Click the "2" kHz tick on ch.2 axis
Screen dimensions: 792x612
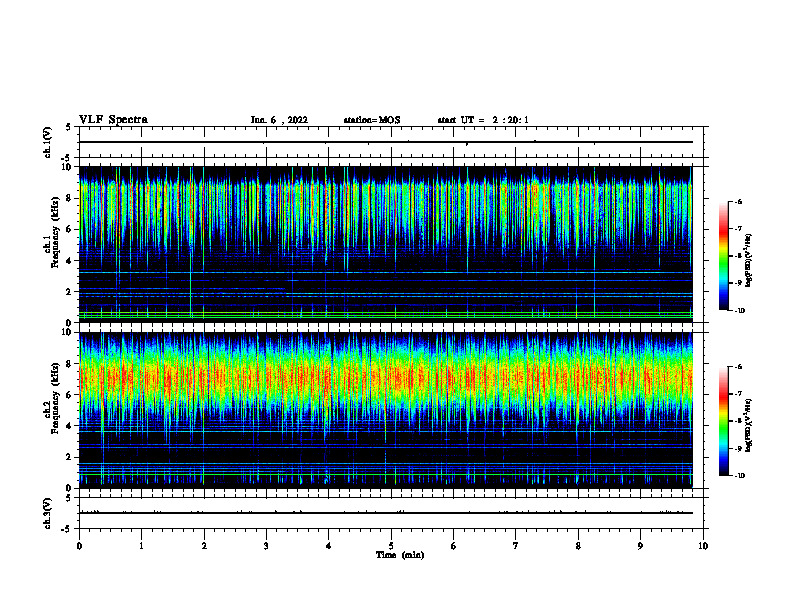click(x=71, y=457)
